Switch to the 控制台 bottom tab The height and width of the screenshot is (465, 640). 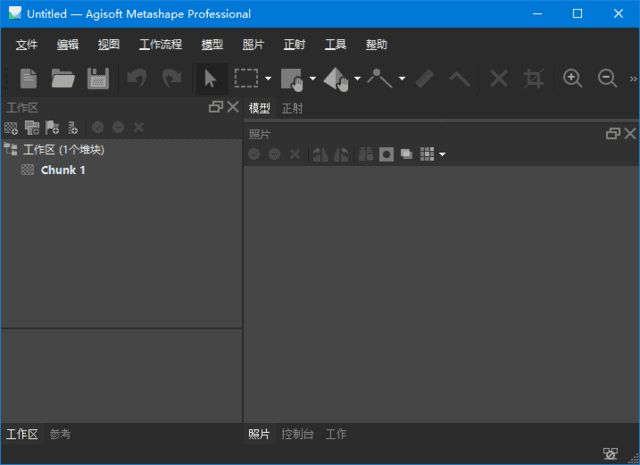pos(297,434)
